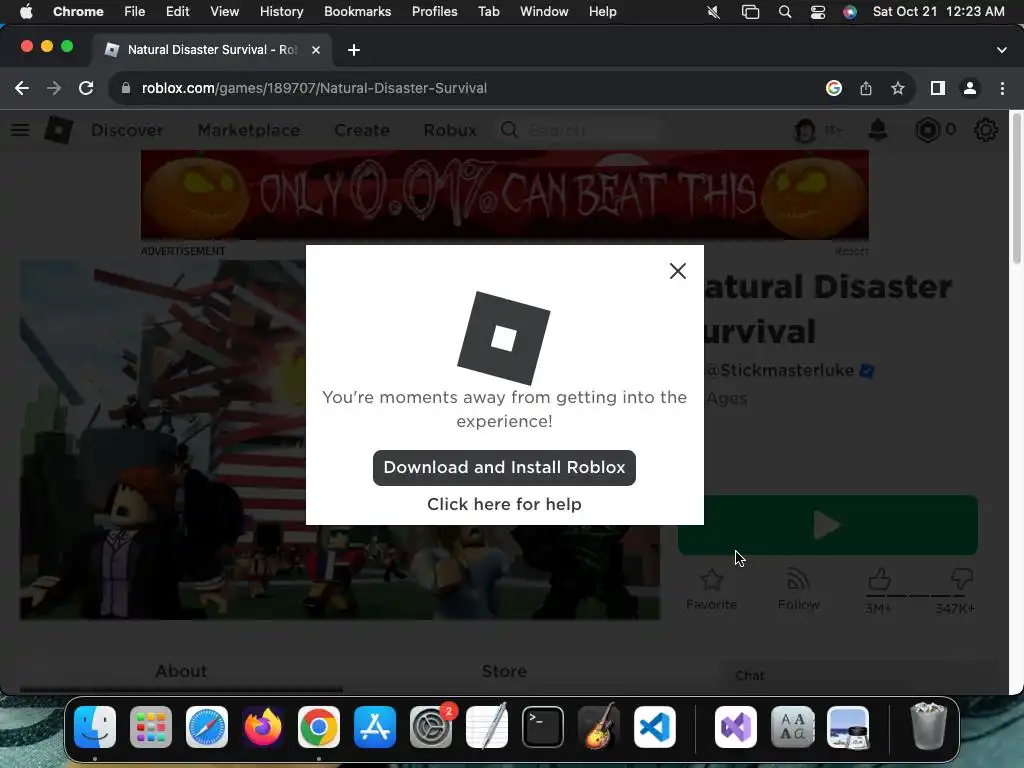Open the Bookmarks menu
Viewport: 1024px width, 768px height.
click(357, 12)
